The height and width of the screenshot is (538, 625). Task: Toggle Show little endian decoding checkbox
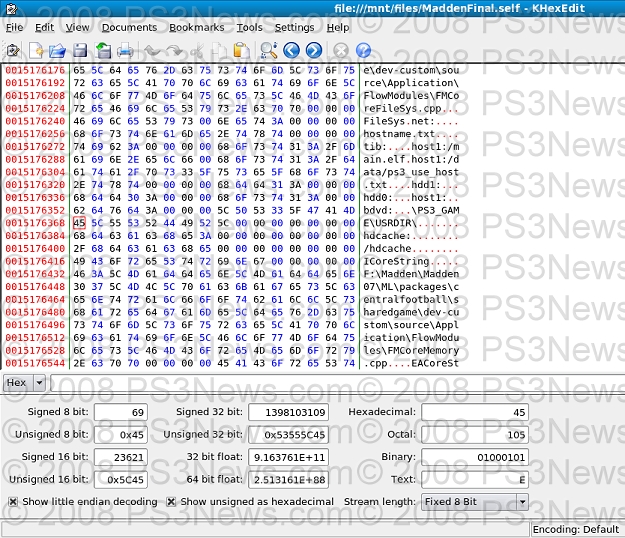13,502
